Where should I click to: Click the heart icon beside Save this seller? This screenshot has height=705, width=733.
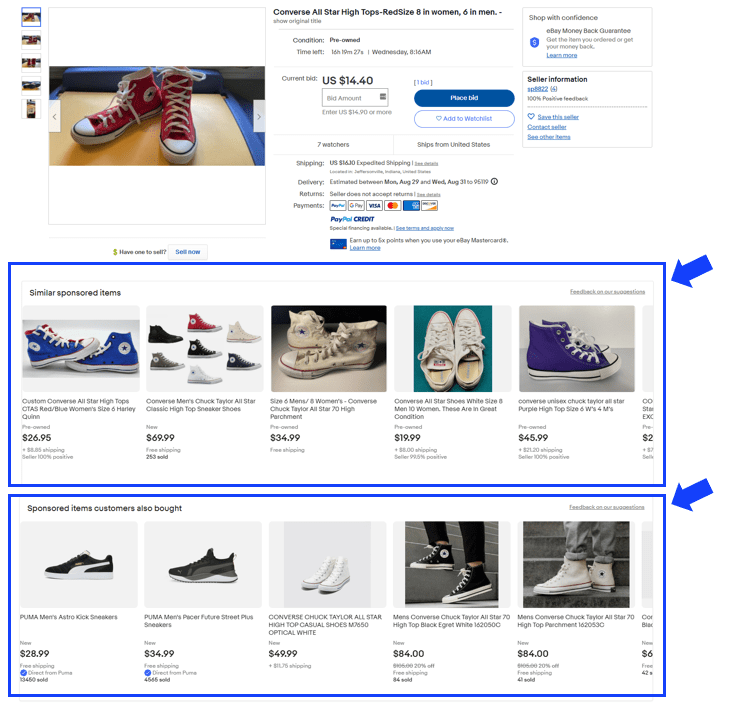point(531,116)
